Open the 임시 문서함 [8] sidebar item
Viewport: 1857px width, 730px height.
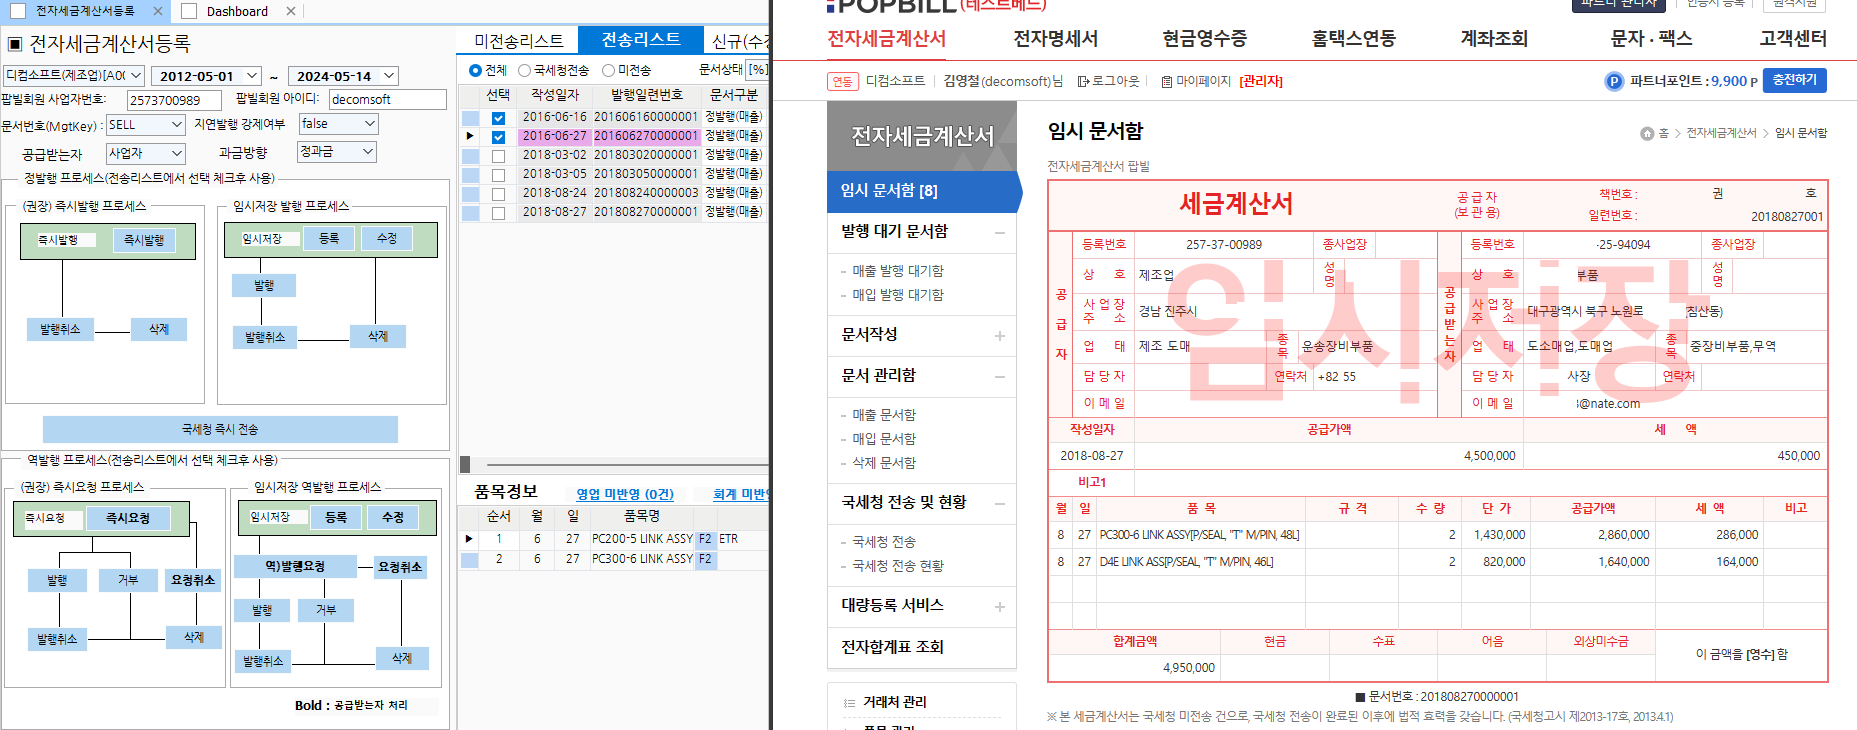click(922, 191)
